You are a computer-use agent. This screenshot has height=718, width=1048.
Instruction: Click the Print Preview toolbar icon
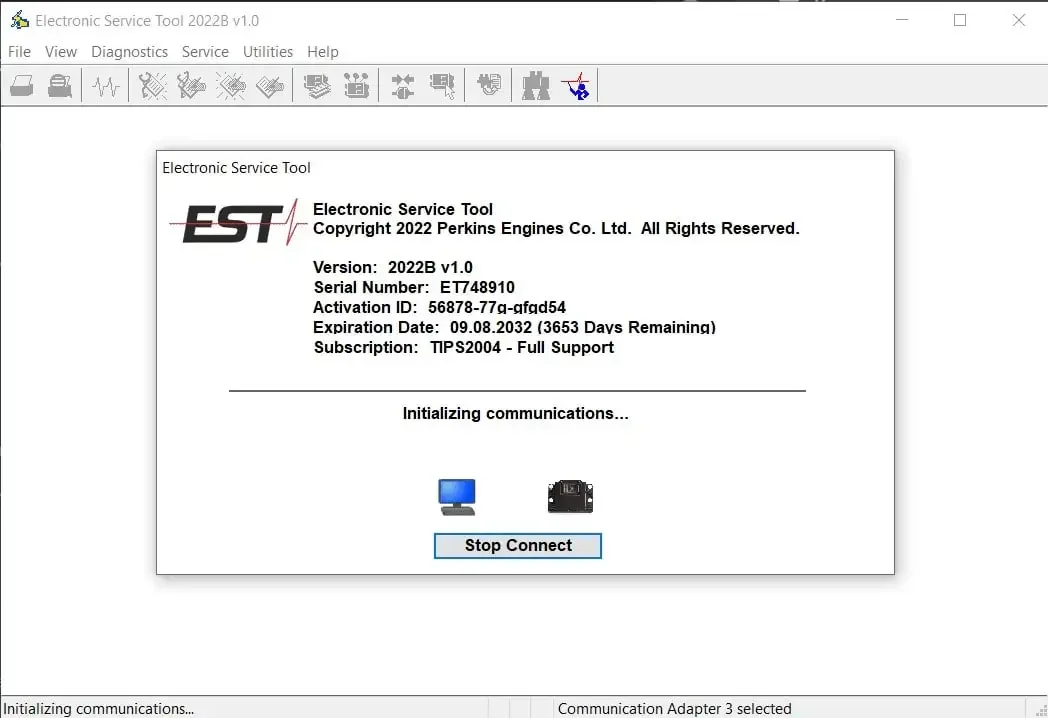60,86
